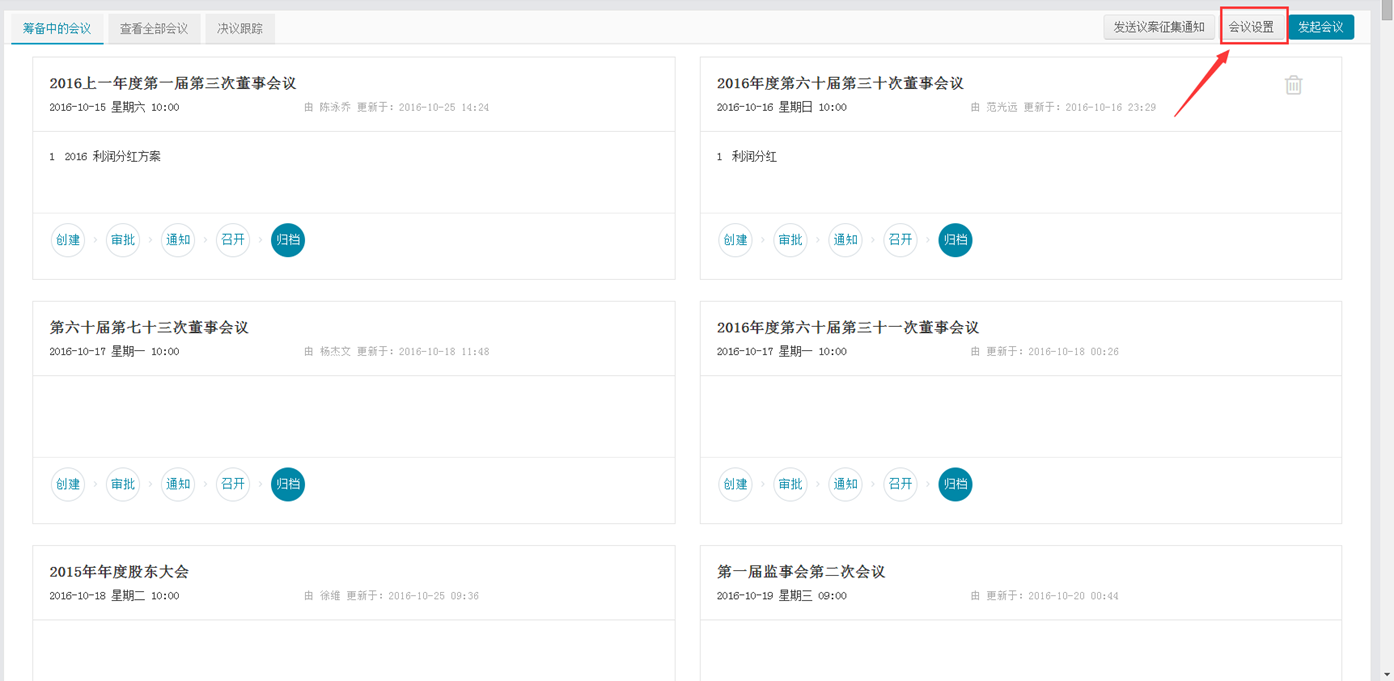The image size is (1394, 681).
Task: Open 归档 step of 第三十一次董事会议 card
Action: [x=955, y=484]
